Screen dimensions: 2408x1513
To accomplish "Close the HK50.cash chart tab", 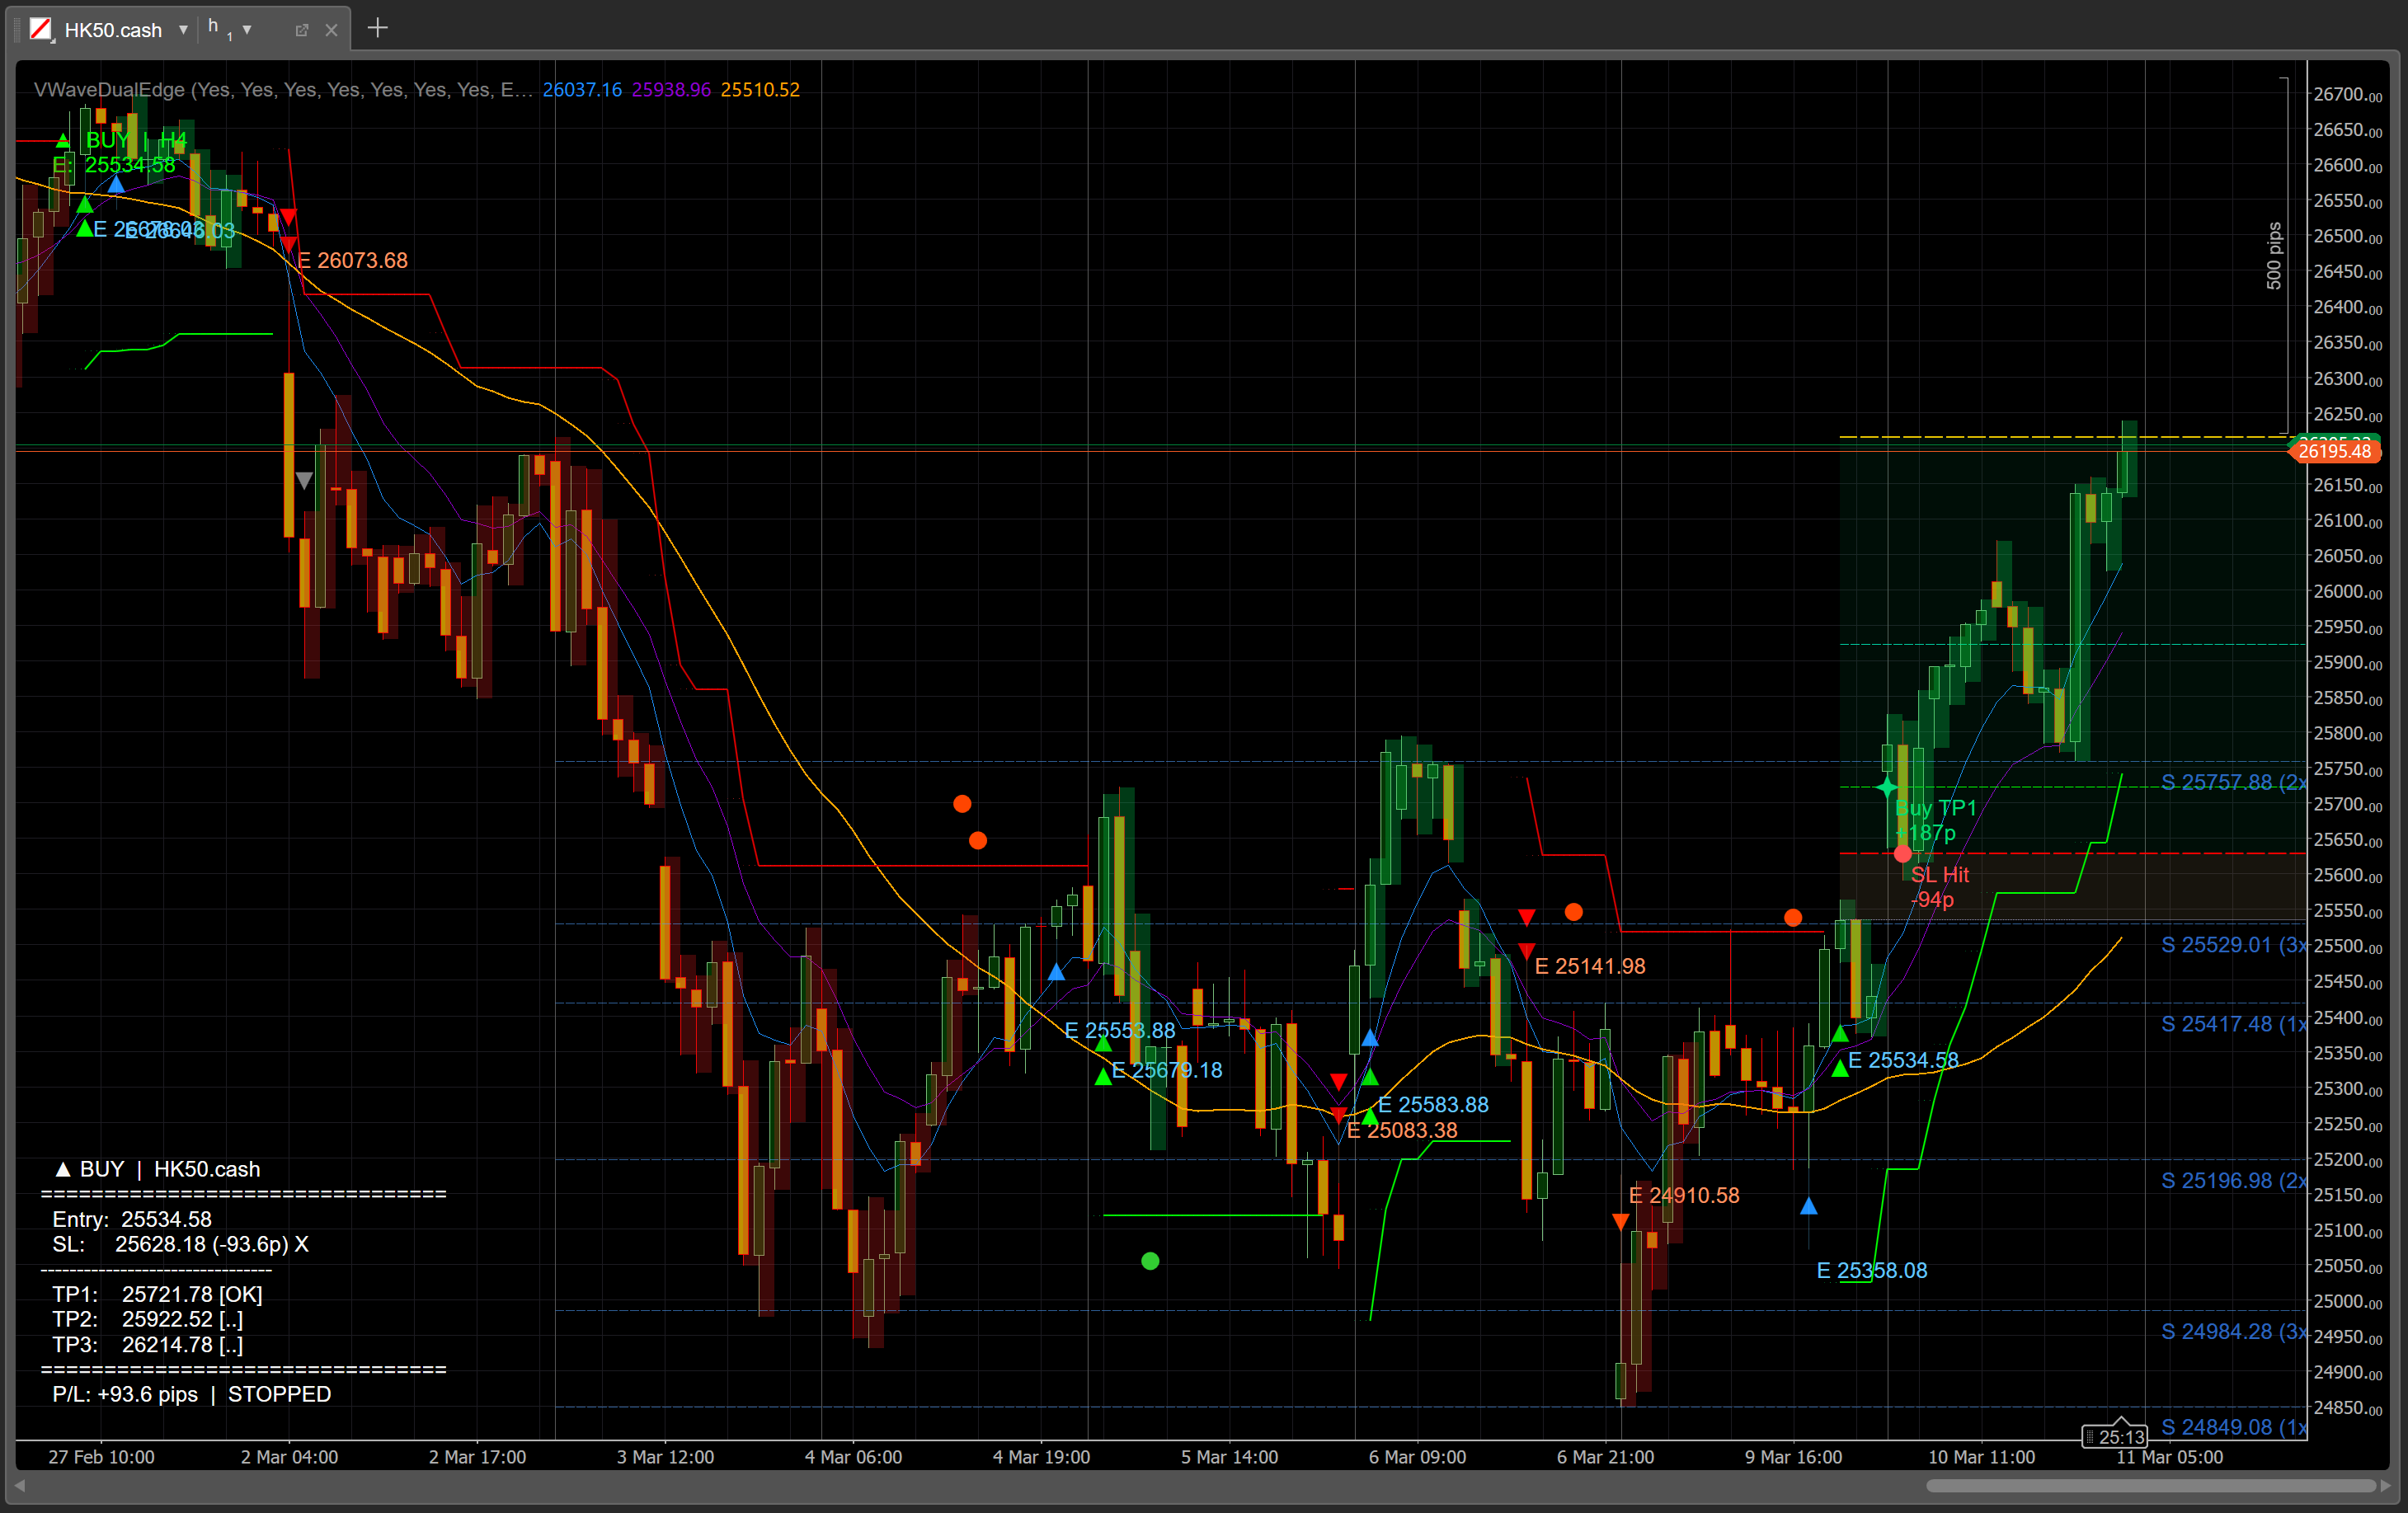I will click(x=331, y=30).
